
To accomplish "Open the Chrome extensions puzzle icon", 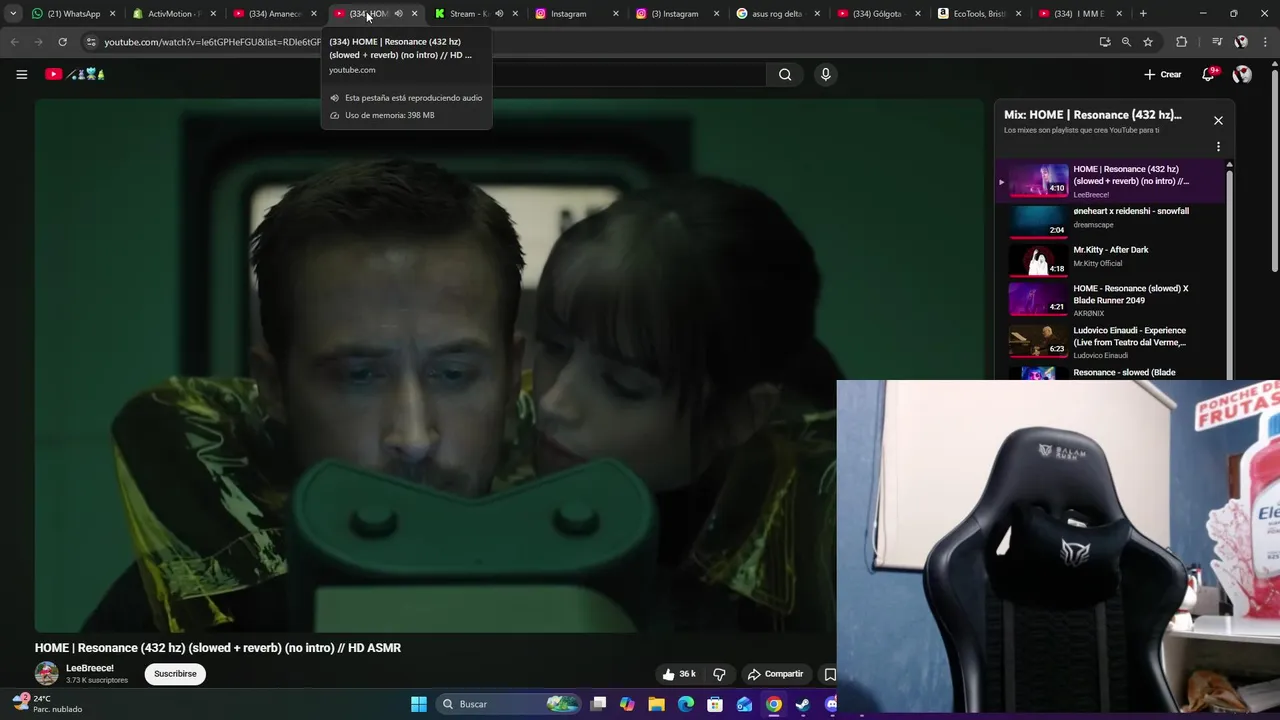I will pyautogui.click(x=1182, y=42).
